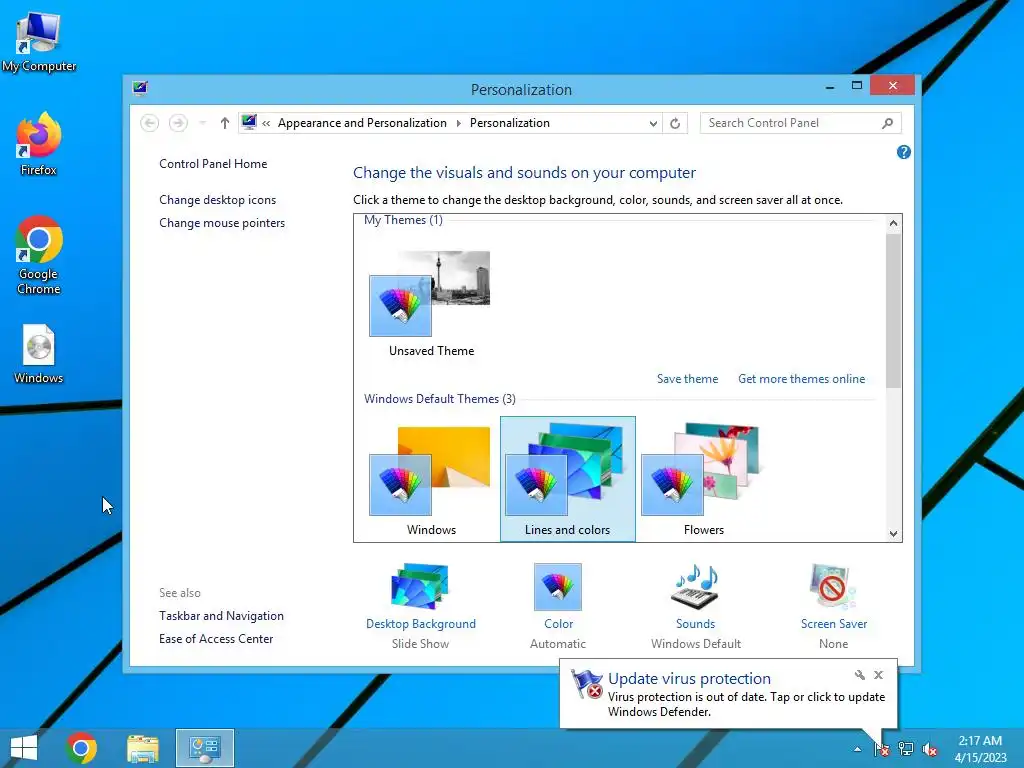Image resolution: width=1024 pixels, height=768 pixels.
Task: Click Get more themes online
Action: 801,379
